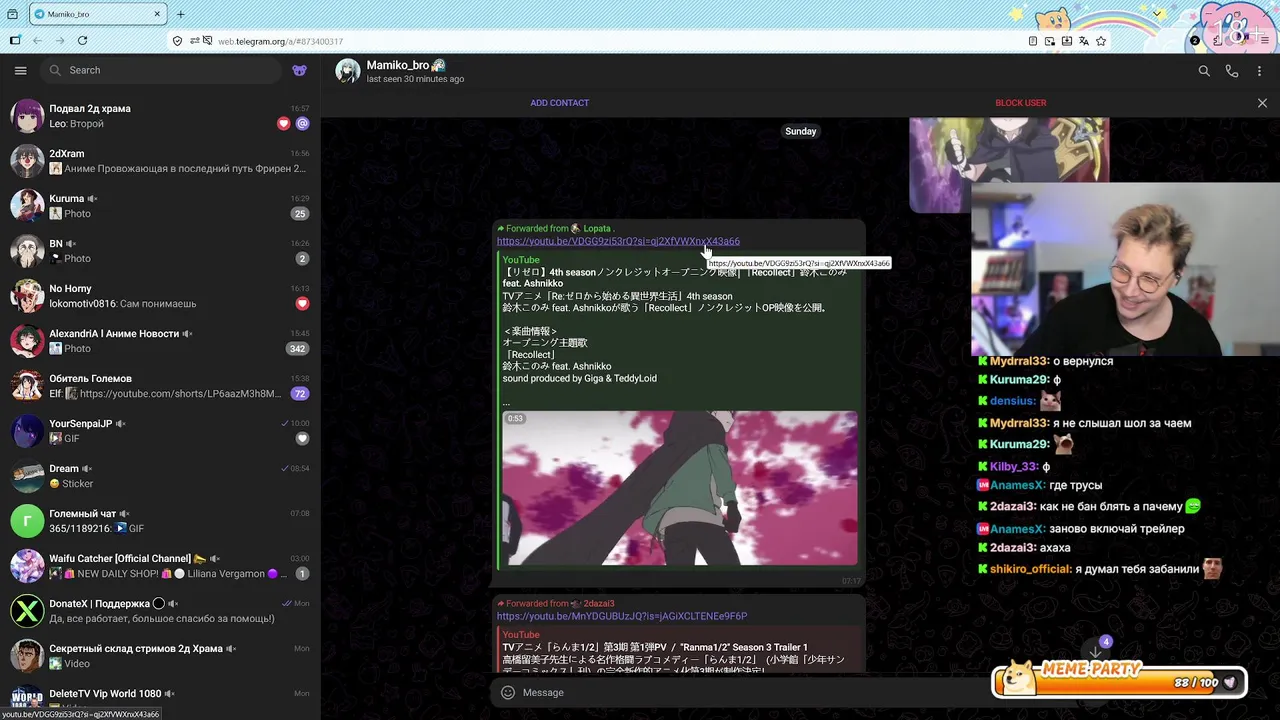
Task: Open Waifu Catcher [Official Channel]
Action: click(160, 566)
